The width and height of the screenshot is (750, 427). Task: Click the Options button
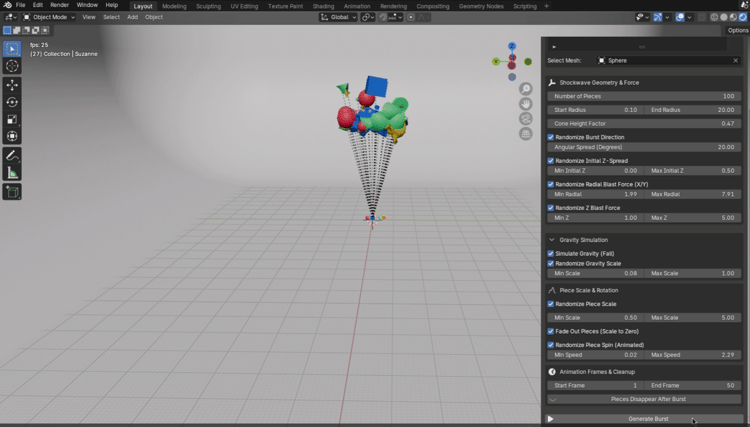pyautogui.click(x=738, y=30)
